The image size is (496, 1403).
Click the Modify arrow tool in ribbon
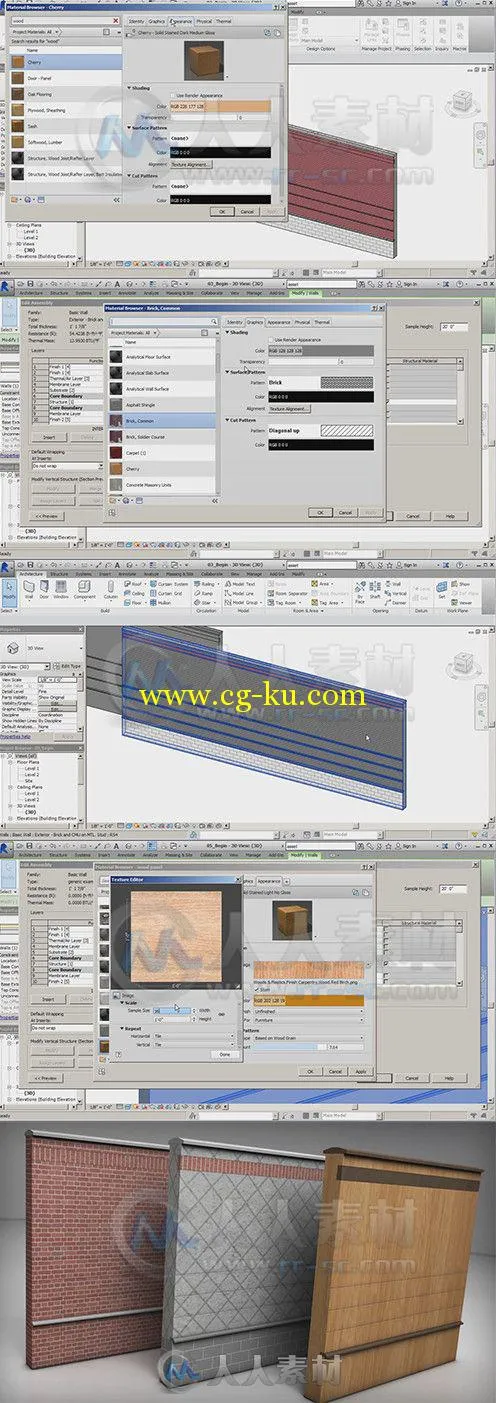point(9,590)
